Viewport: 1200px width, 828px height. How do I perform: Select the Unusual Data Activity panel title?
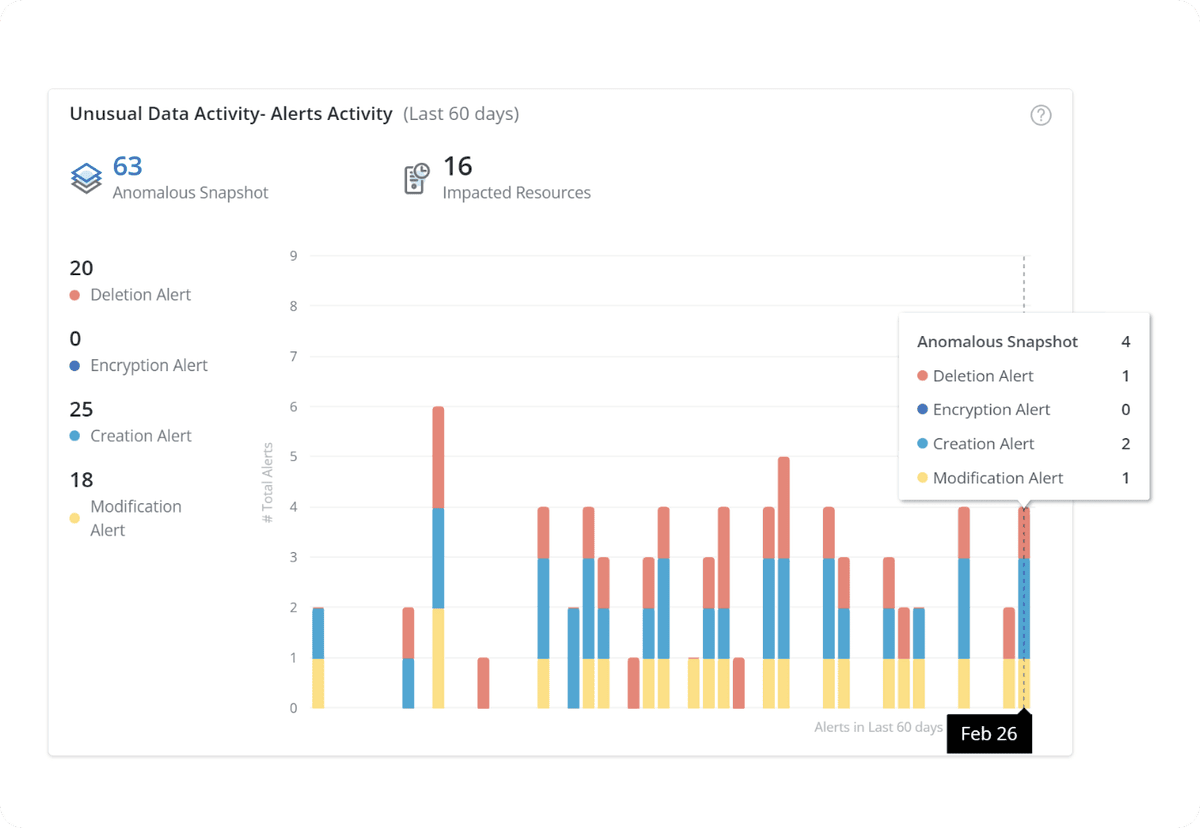click(230, 113)
